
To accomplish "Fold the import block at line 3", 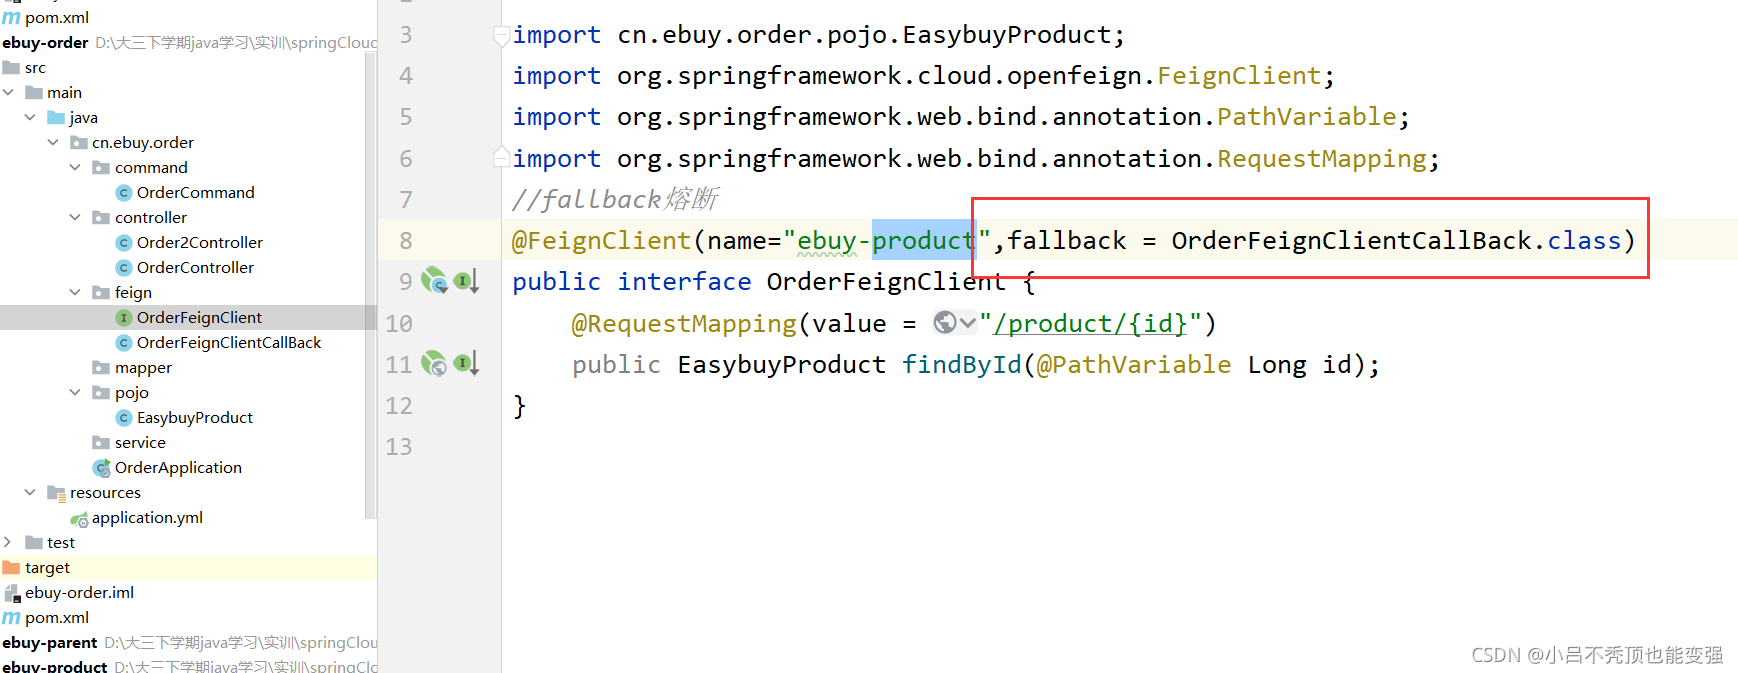I will click(501, 36).
